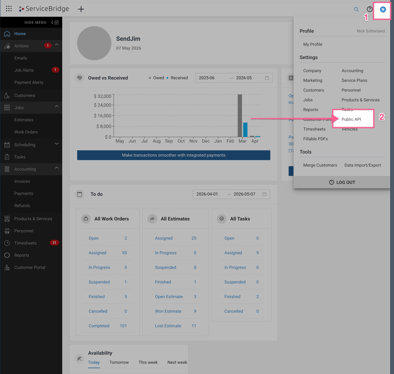394x374 pixels.
Task: Select the Today availability tab
Action: (x=94, y=362)
